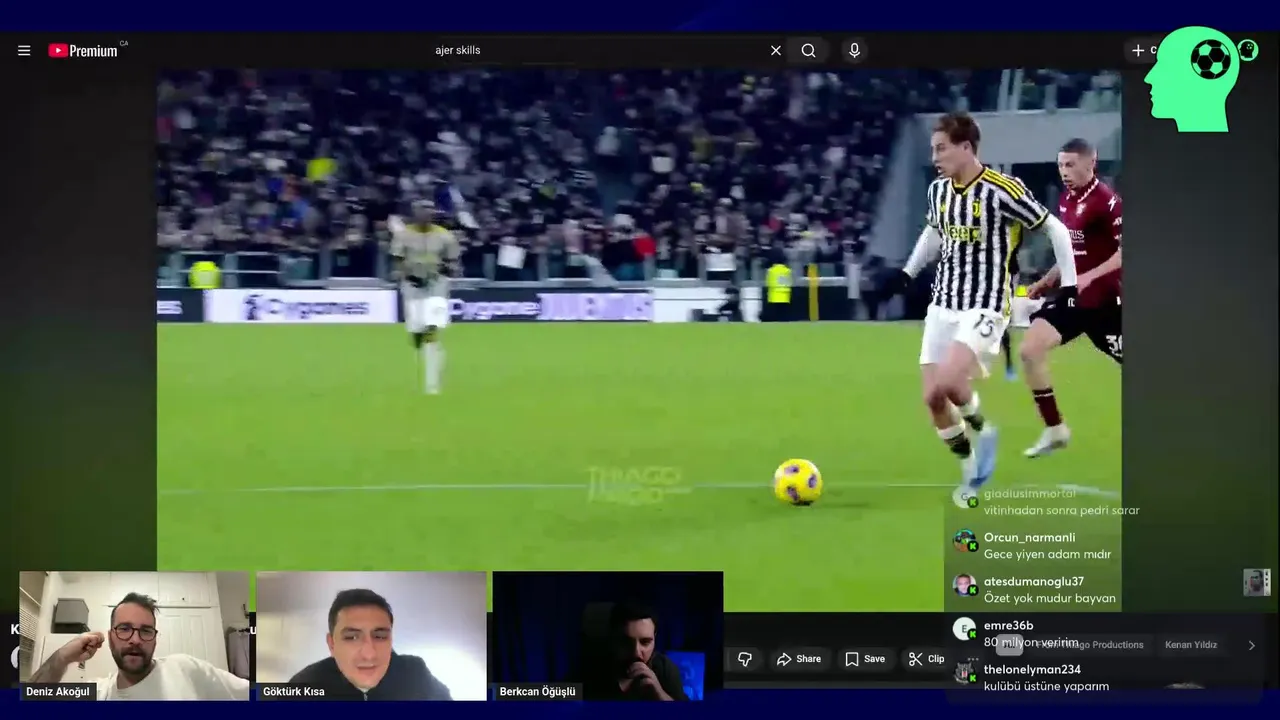The width and height of the screenshot is (1280, 720).
Task: Click the Create plus button
Action: coord(1138,50)
